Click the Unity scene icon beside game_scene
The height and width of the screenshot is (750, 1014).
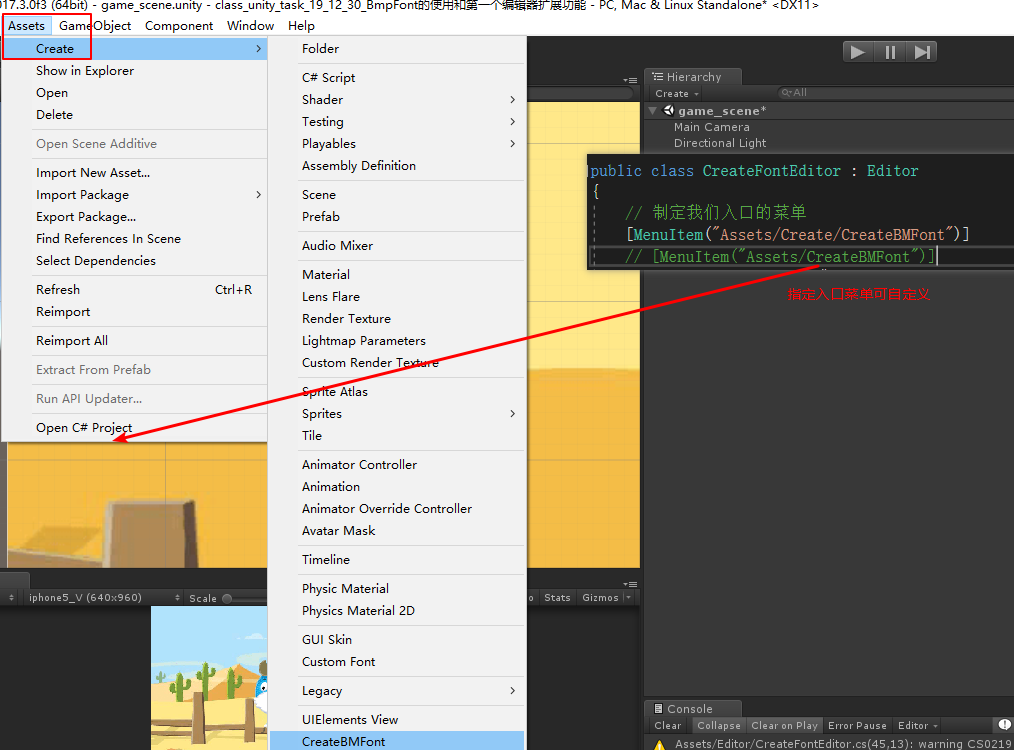pos(669,111)
